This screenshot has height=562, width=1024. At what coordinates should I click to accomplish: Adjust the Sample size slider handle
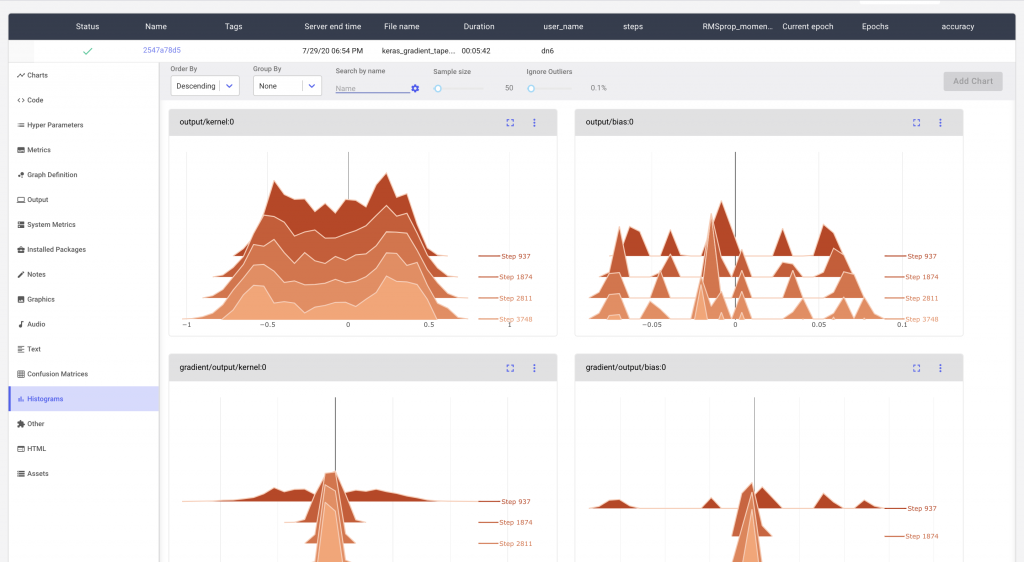[x=438, y=88]
